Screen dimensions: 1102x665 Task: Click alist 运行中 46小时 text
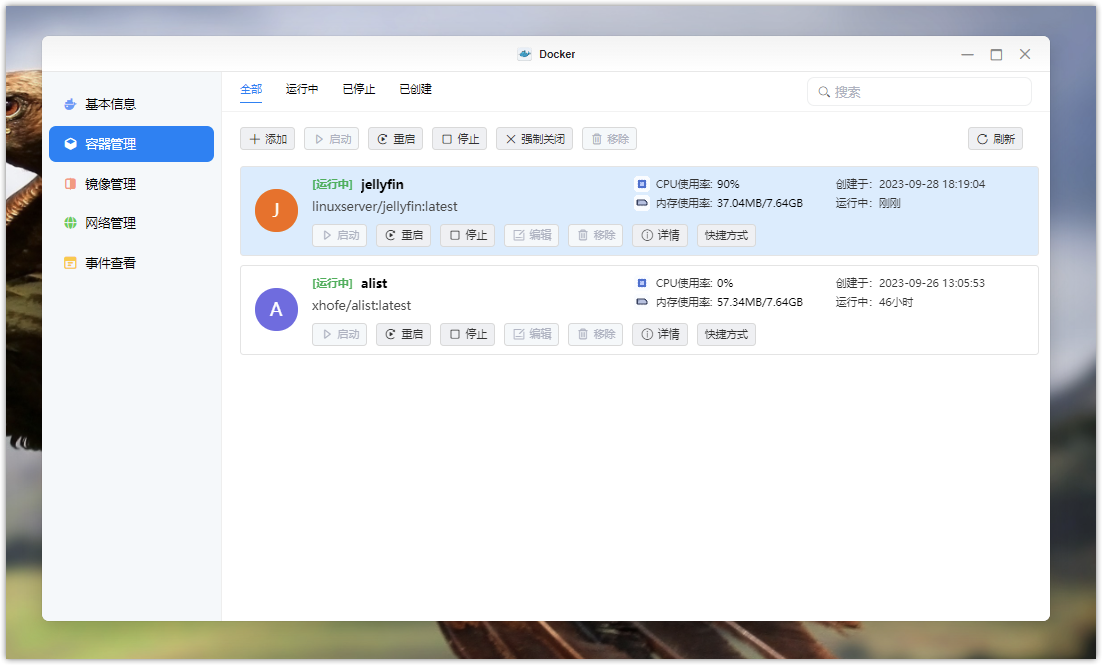(x=874, y=302)
